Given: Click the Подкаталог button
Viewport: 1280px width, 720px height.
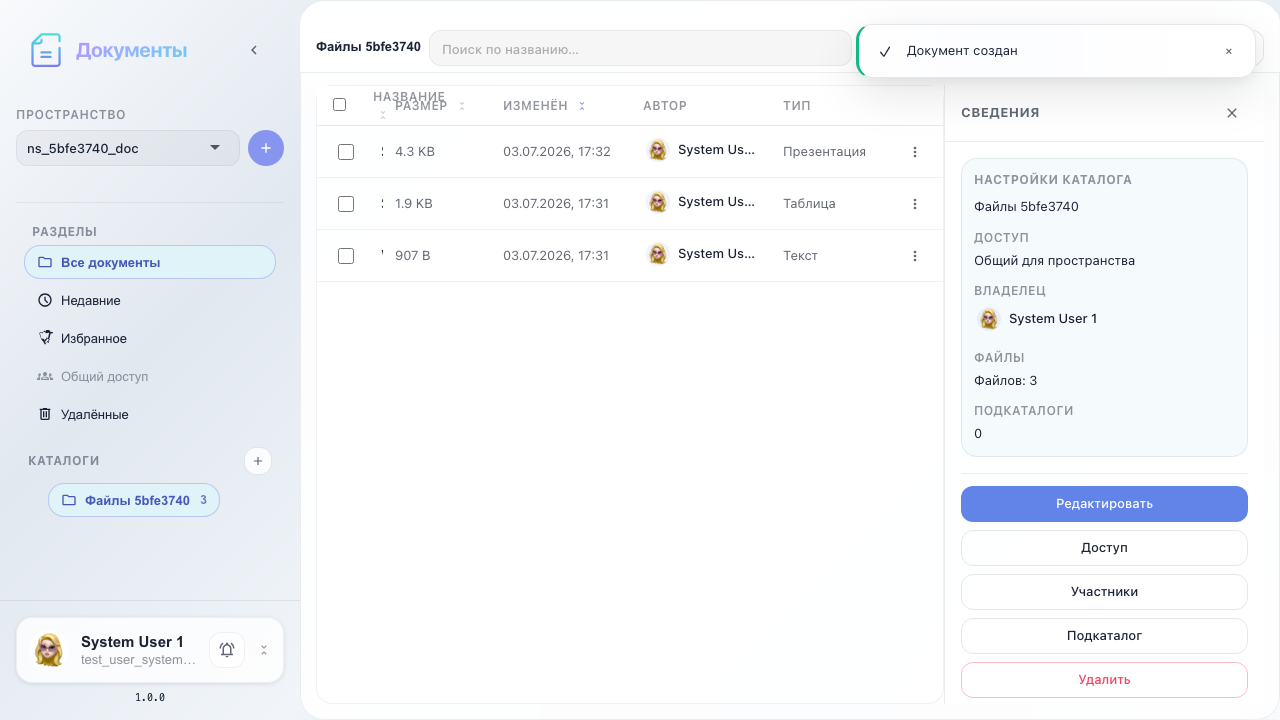Looking at the screenshot, I should click(1104, 636).
